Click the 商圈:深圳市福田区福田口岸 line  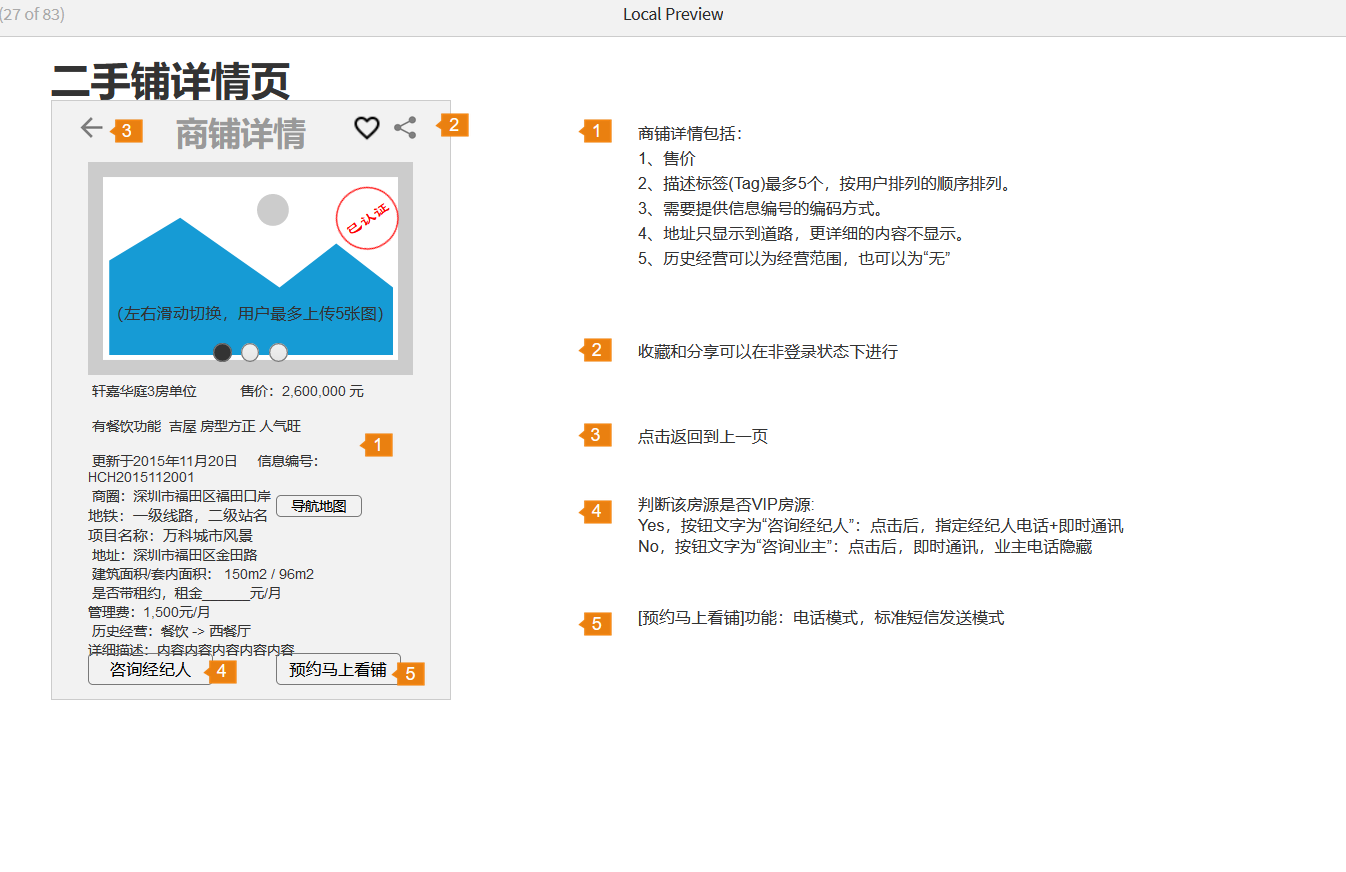tap(181, 496)
